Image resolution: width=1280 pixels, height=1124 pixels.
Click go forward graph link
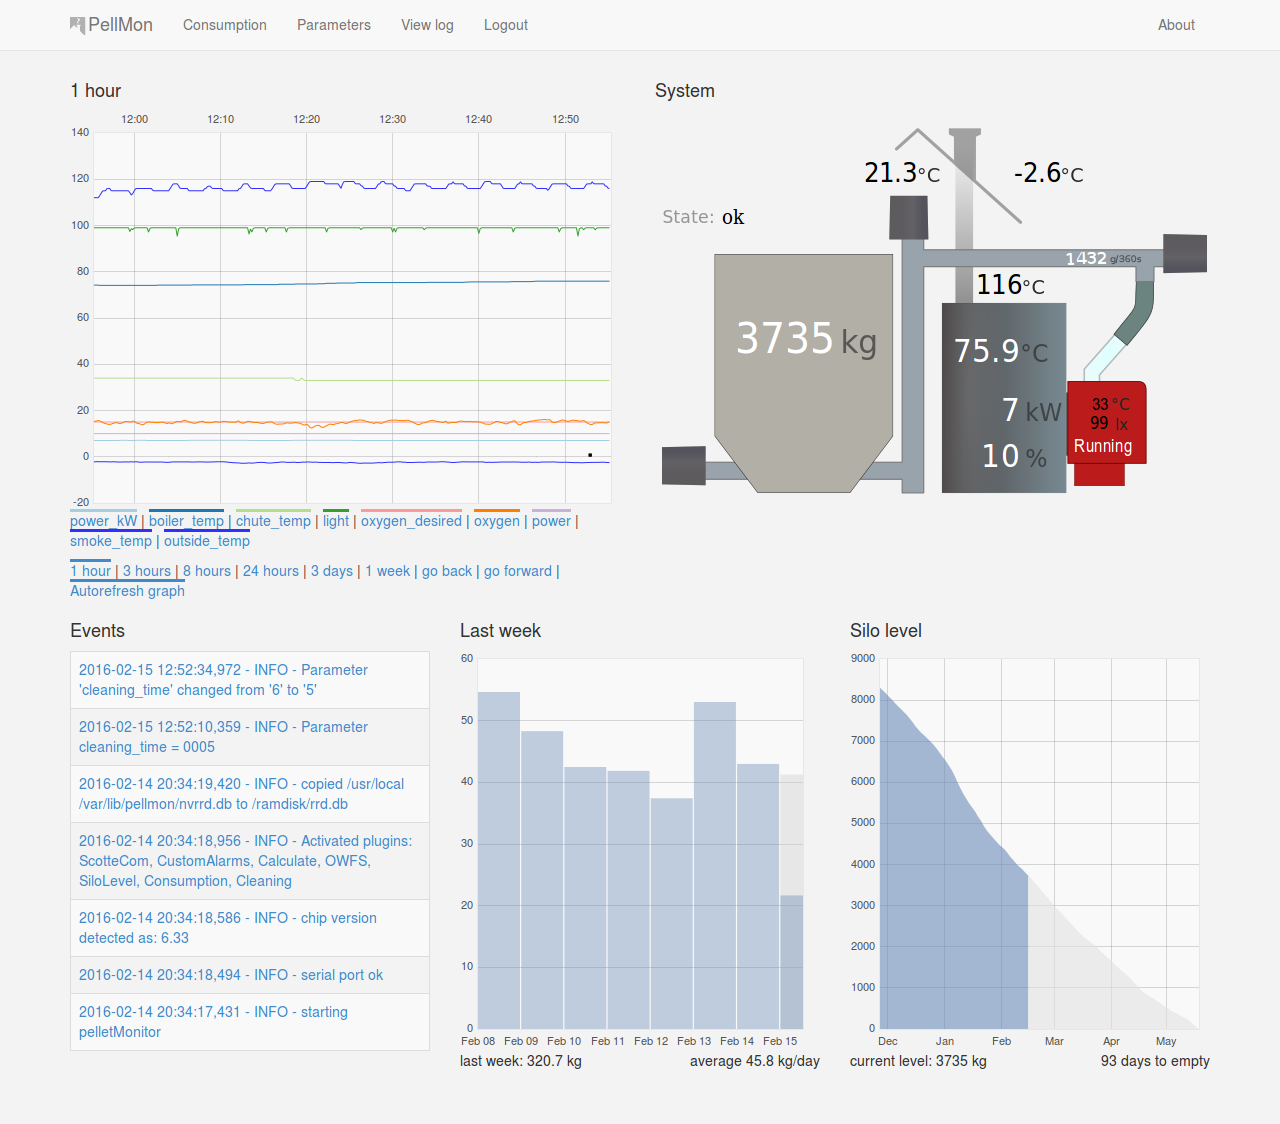518,571
